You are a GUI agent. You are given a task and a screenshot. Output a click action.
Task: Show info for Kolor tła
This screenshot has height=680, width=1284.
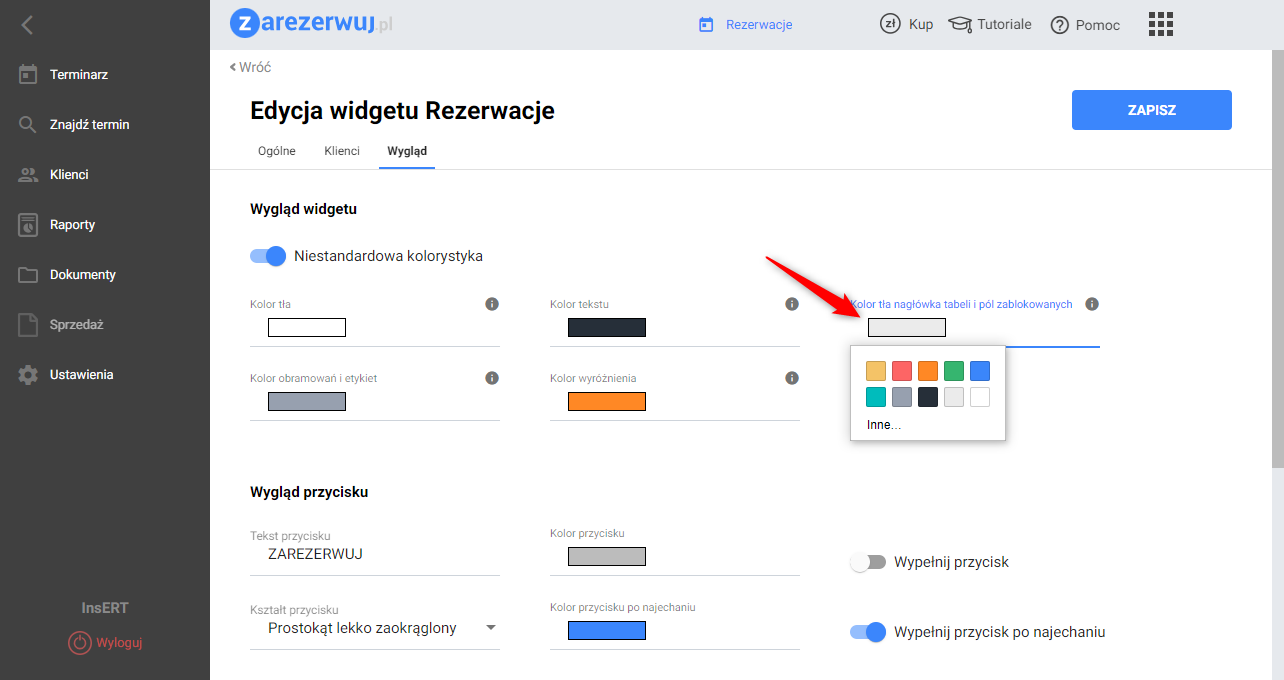[x=492, y=304]
